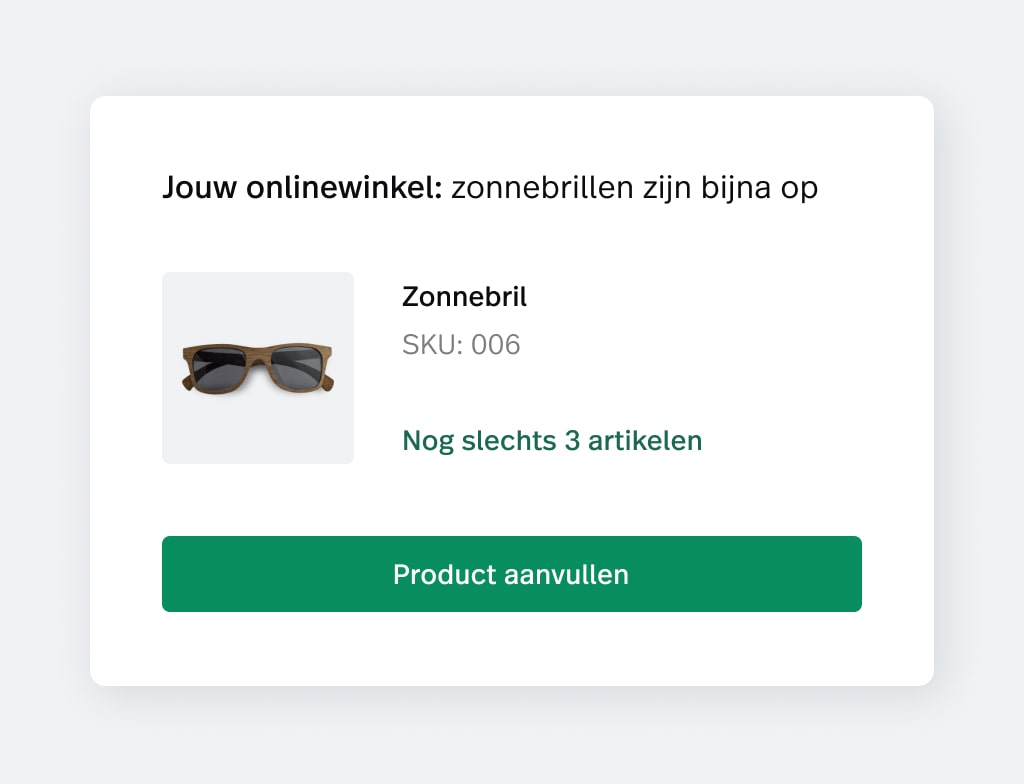Select the Zonnebril product name
Image resolution: width=1024 pixels, height=784 pixels.
click(464, 297)
